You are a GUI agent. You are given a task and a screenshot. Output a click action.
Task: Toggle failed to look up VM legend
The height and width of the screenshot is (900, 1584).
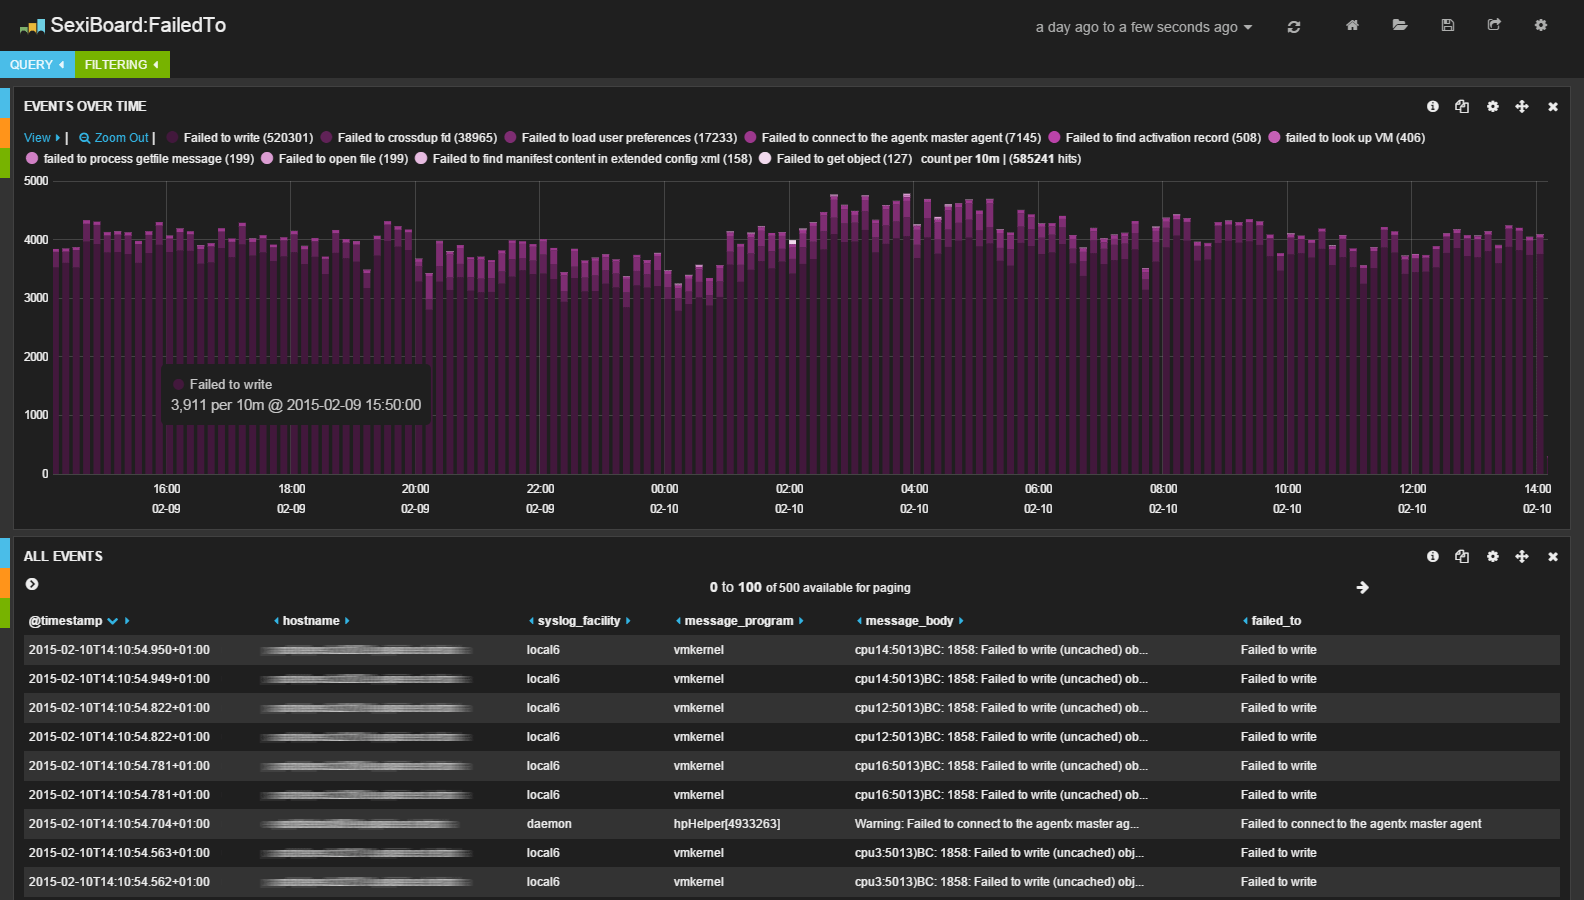click(x=1347, y=138)
